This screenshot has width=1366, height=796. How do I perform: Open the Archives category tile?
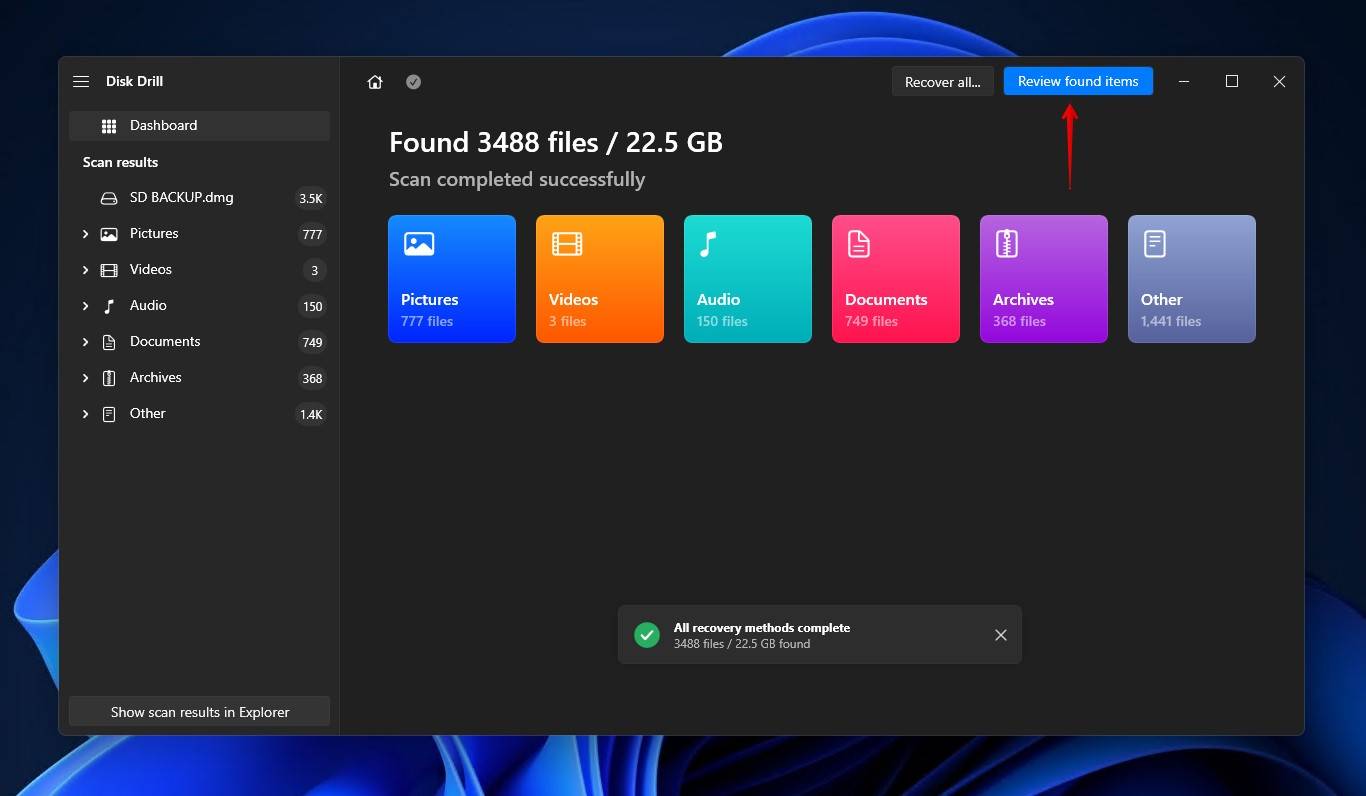click(x=1044, y=279)
